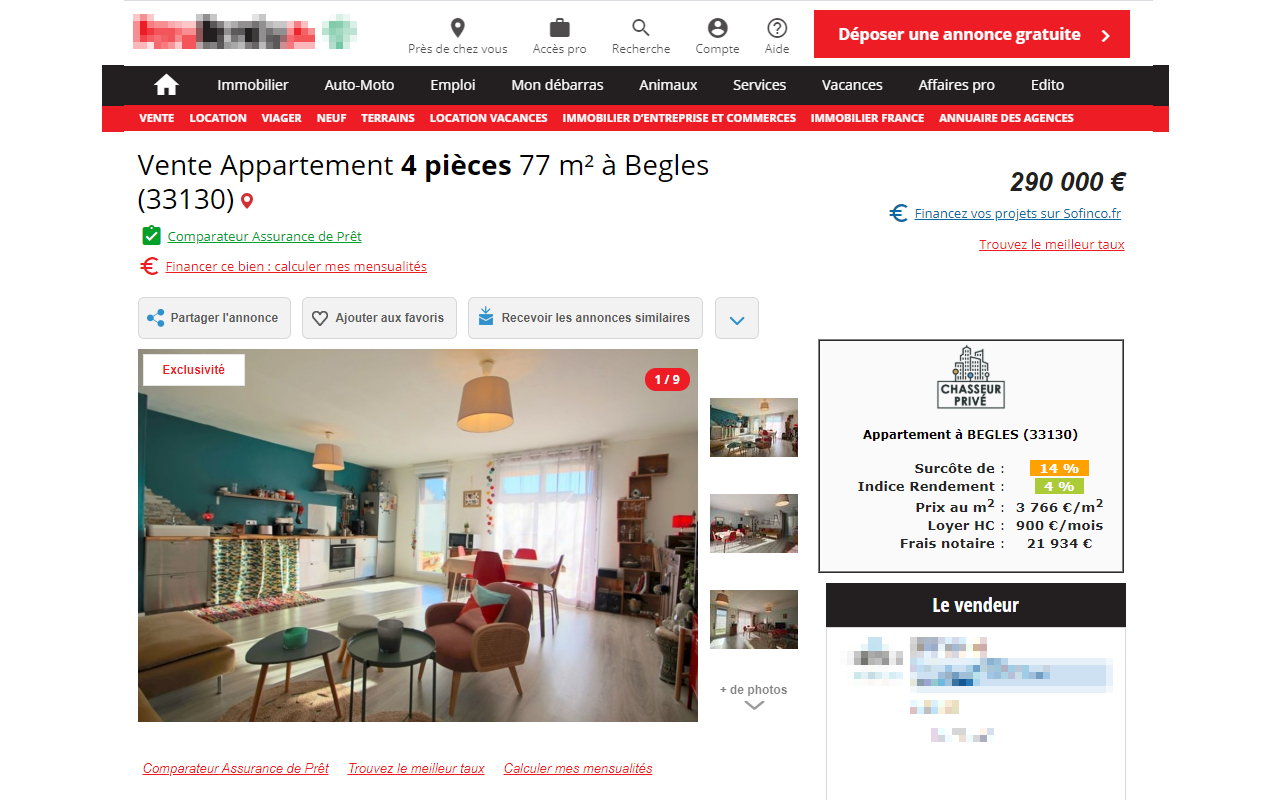Add listing to favorites with heart button
Screen dimensions: 1280x800
379,318
